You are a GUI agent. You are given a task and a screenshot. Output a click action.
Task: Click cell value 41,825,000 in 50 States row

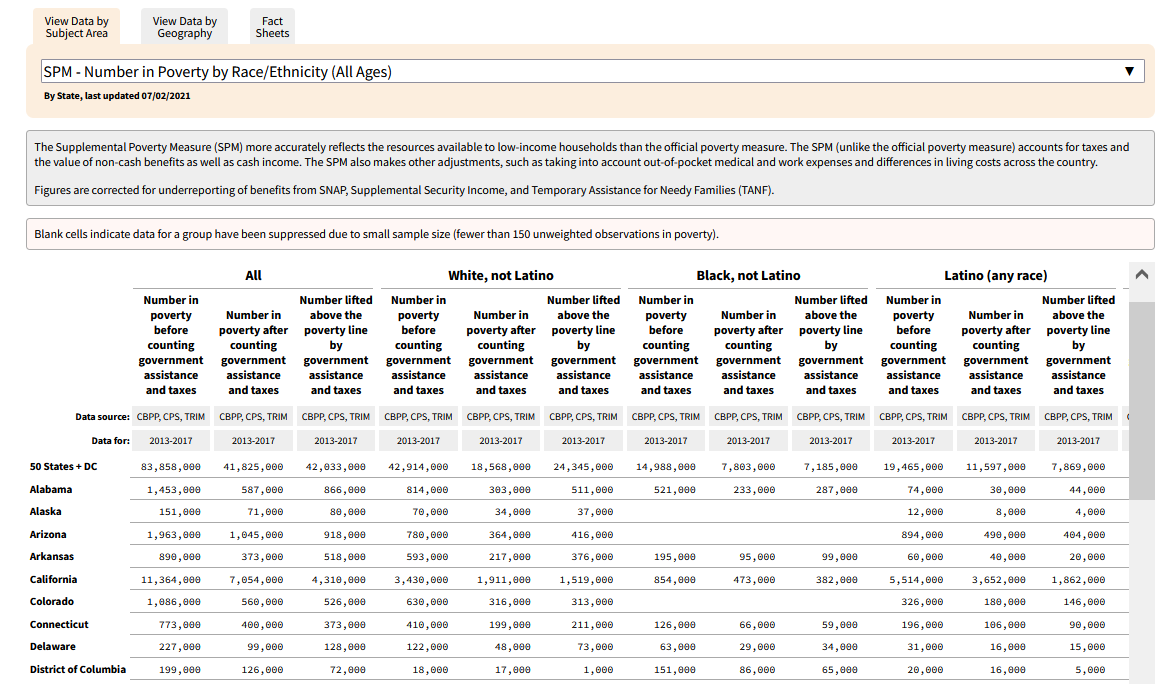253,467
